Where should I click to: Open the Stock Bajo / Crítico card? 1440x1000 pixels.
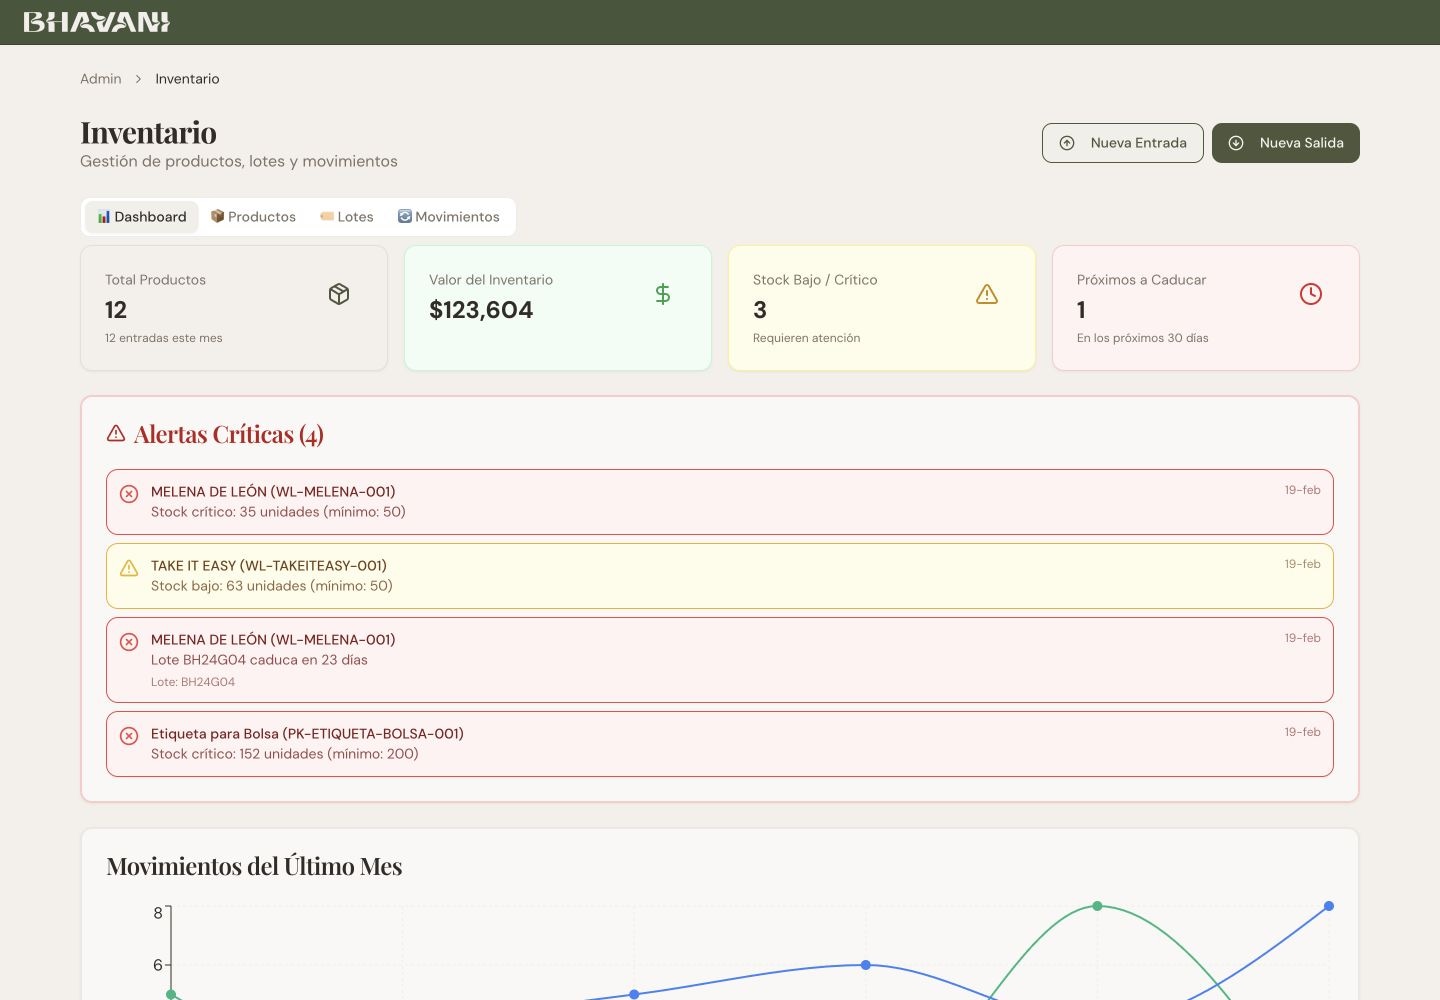[882, 308]
